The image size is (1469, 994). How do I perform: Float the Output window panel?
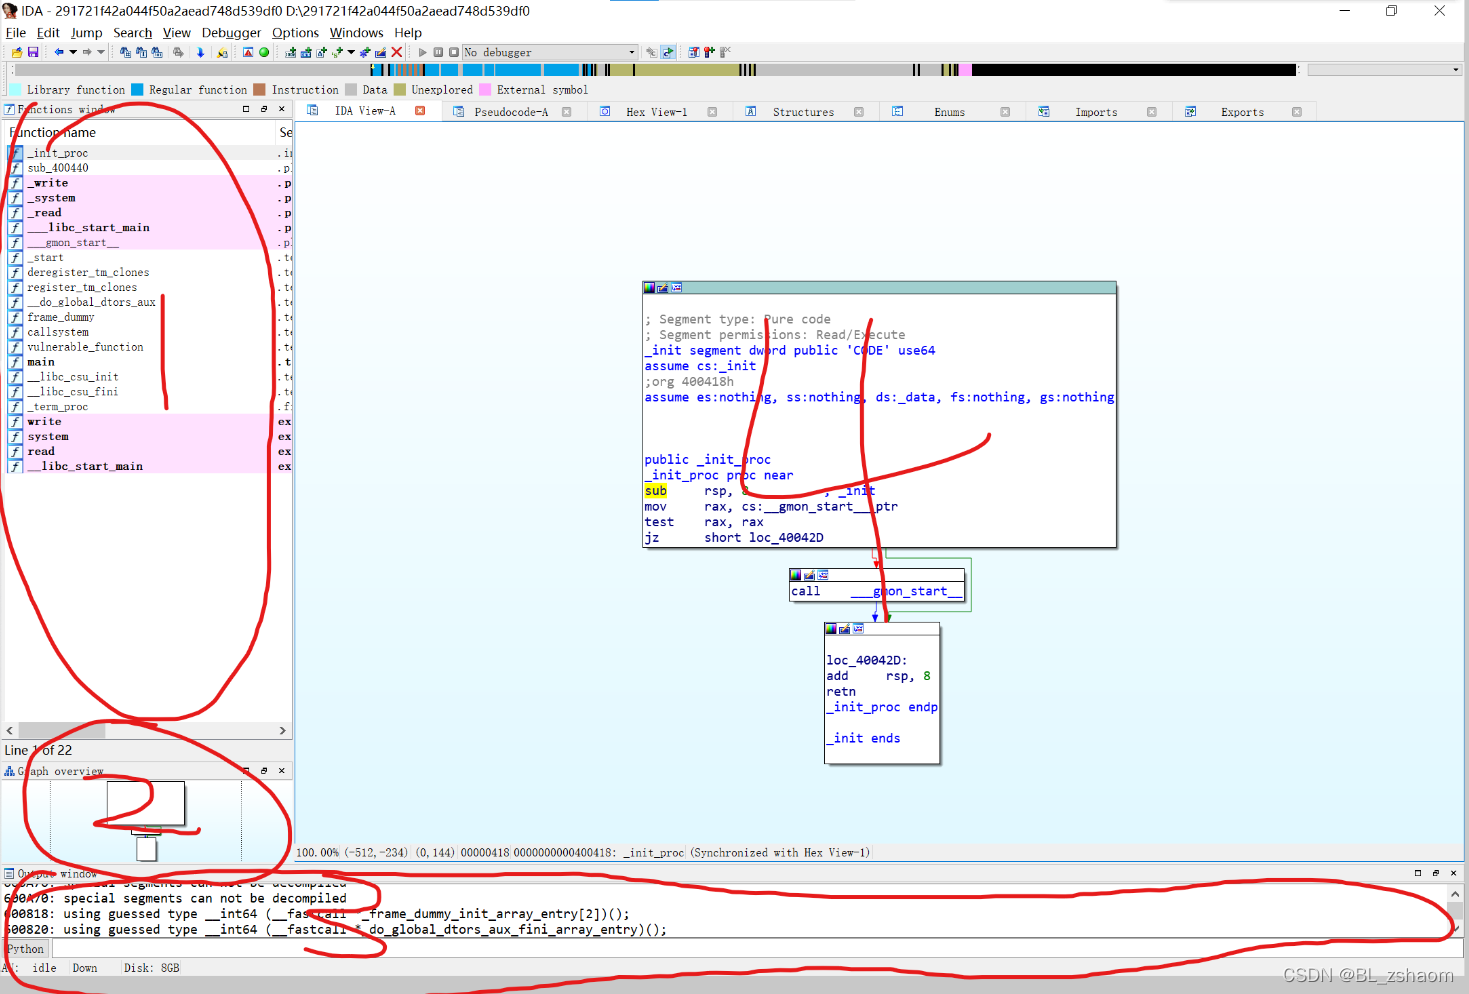point(1435,873)
